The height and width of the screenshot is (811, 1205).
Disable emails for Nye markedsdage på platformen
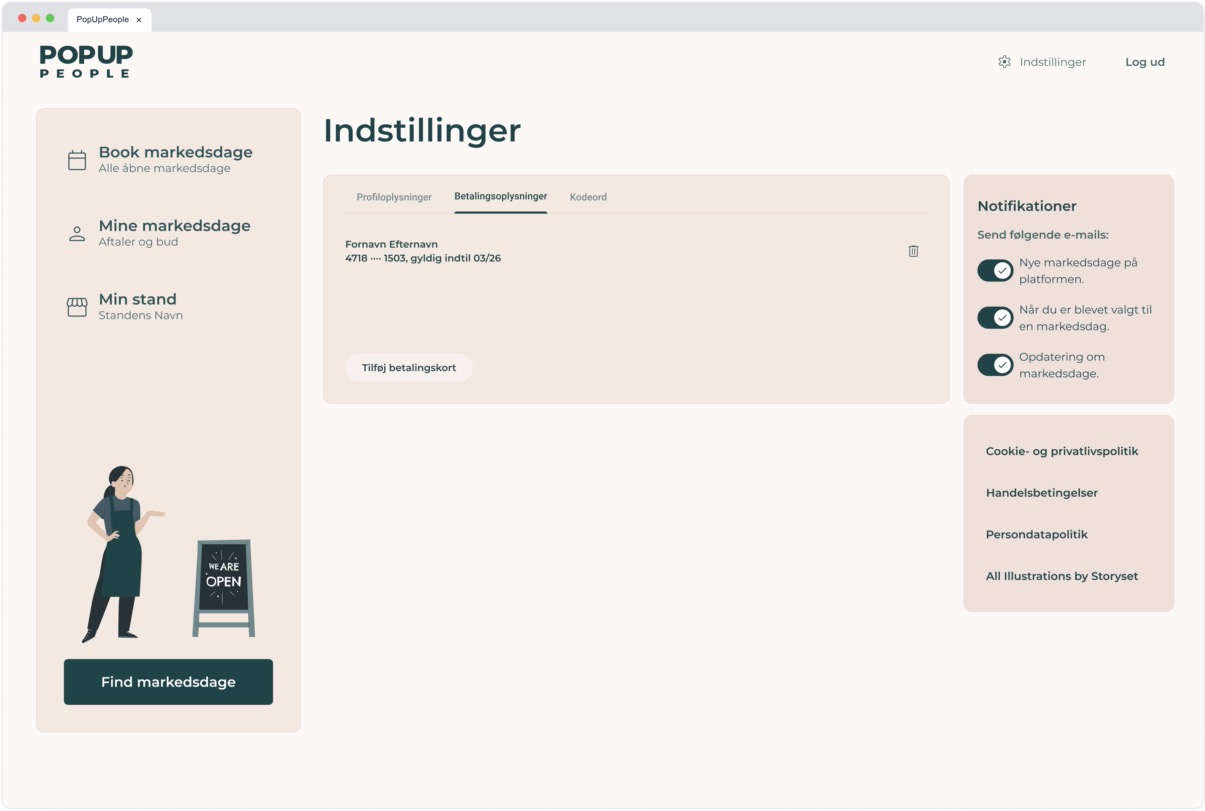(x=995, y=271)
